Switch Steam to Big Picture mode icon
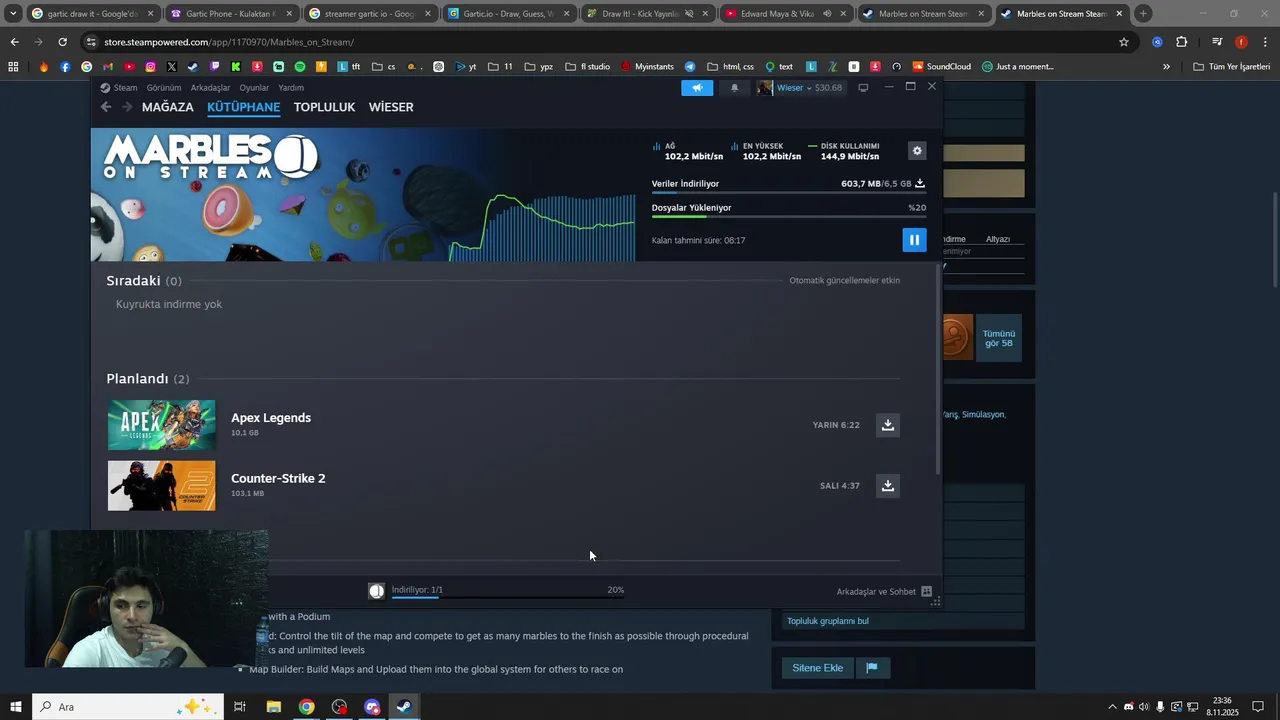This screenshot has height=720, width=1280. click(863, 88)
